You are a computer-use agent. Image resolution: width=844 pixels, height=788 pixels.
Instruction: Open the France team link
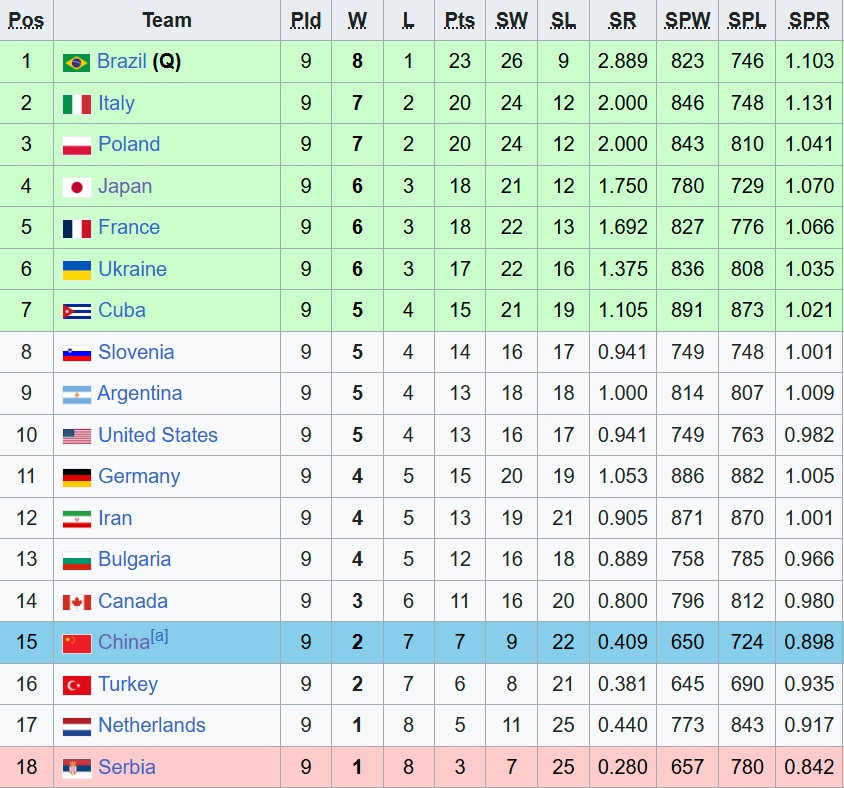click(129, 227)
